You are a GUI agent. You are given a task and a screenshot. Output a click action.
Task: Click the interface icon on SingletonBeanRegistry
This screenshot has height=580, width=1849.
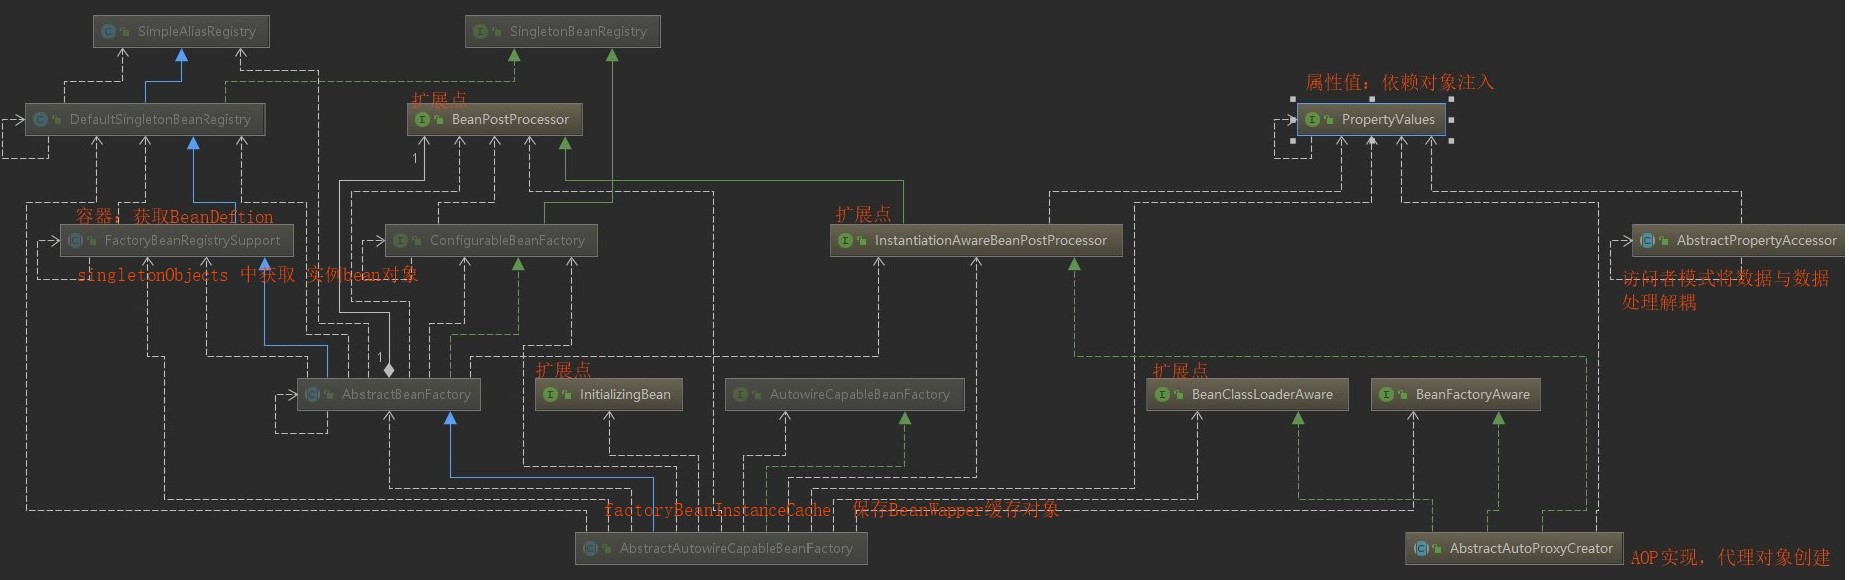click(480, 31)
